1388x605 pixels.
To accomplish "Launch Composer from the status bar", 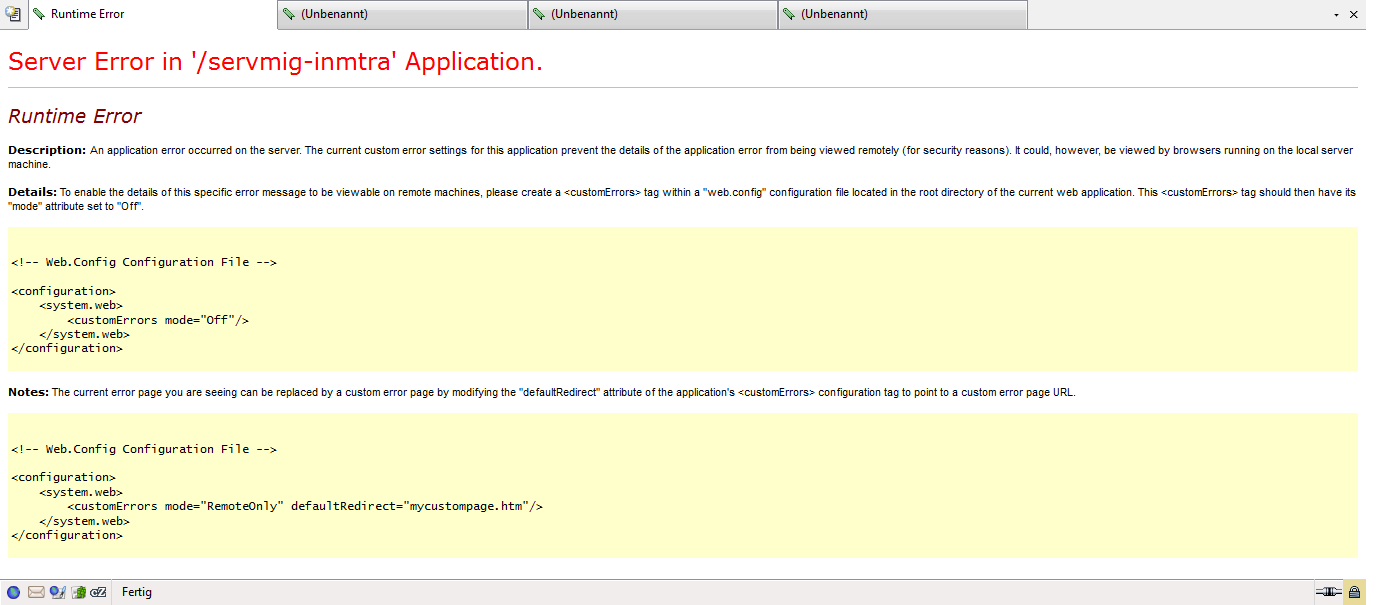I will click(x=57, y=592).
